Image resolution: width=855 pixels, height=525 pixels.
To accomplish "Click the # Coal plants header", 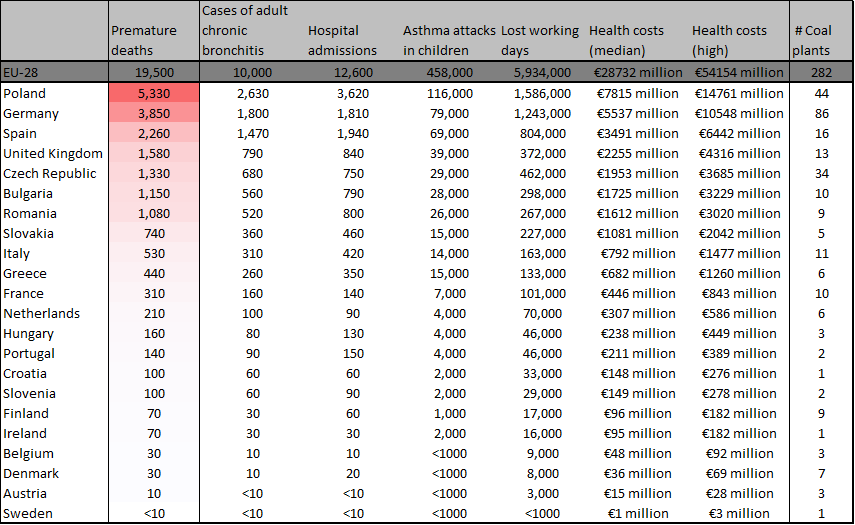I will click(812, 40).
